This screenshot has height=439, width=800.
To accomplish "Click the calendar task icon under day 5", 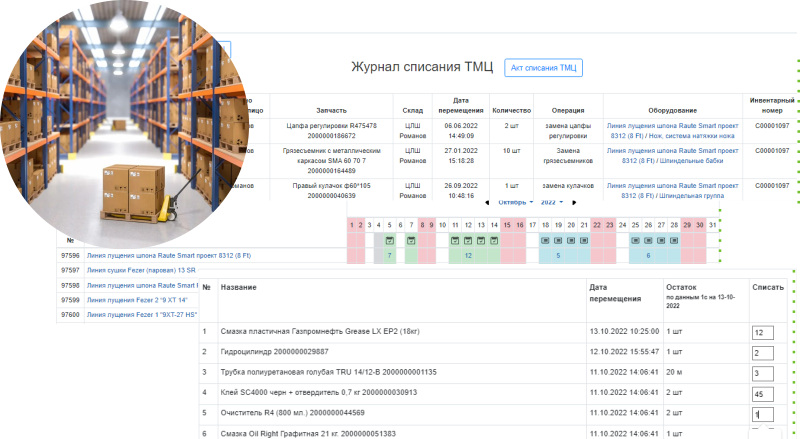I will click(x=389, y=241).
